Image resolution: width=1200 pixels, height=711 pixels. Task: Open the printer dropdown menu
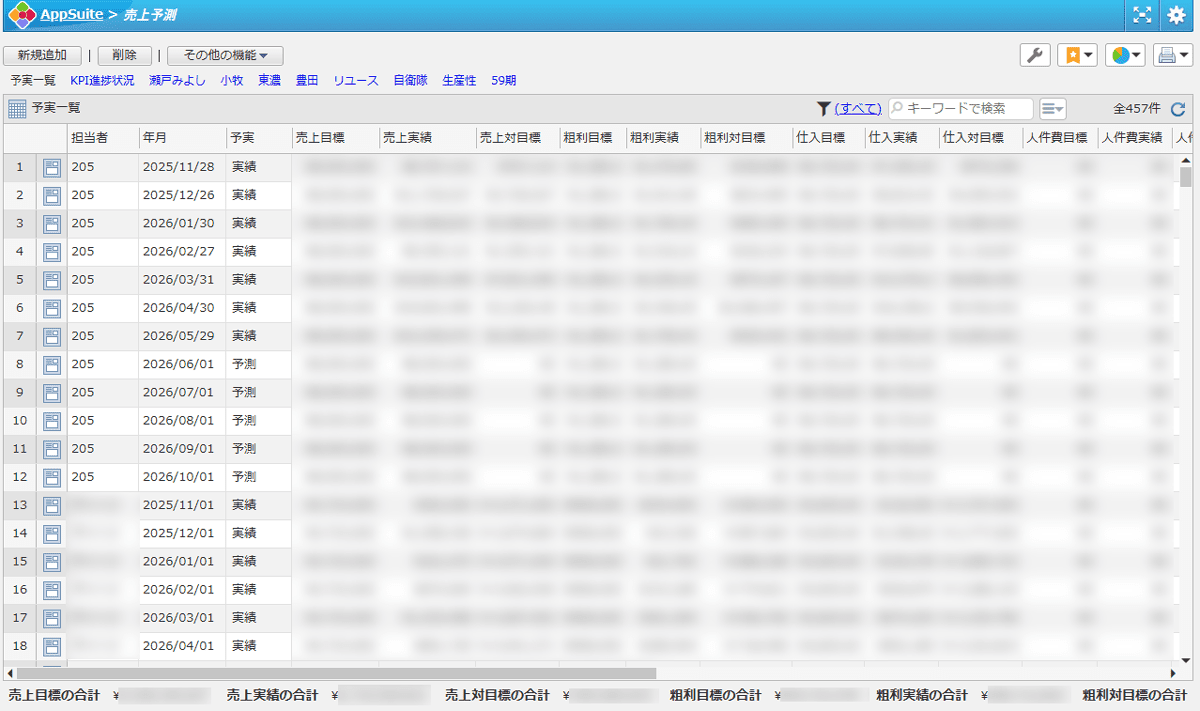click(x=1172, y=56)
